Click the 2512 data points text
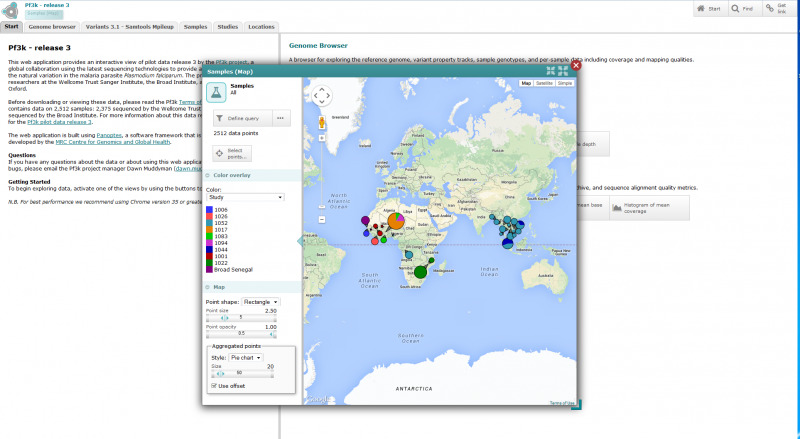Viewport: 800px width, 439px height. [x=236, y=133]
